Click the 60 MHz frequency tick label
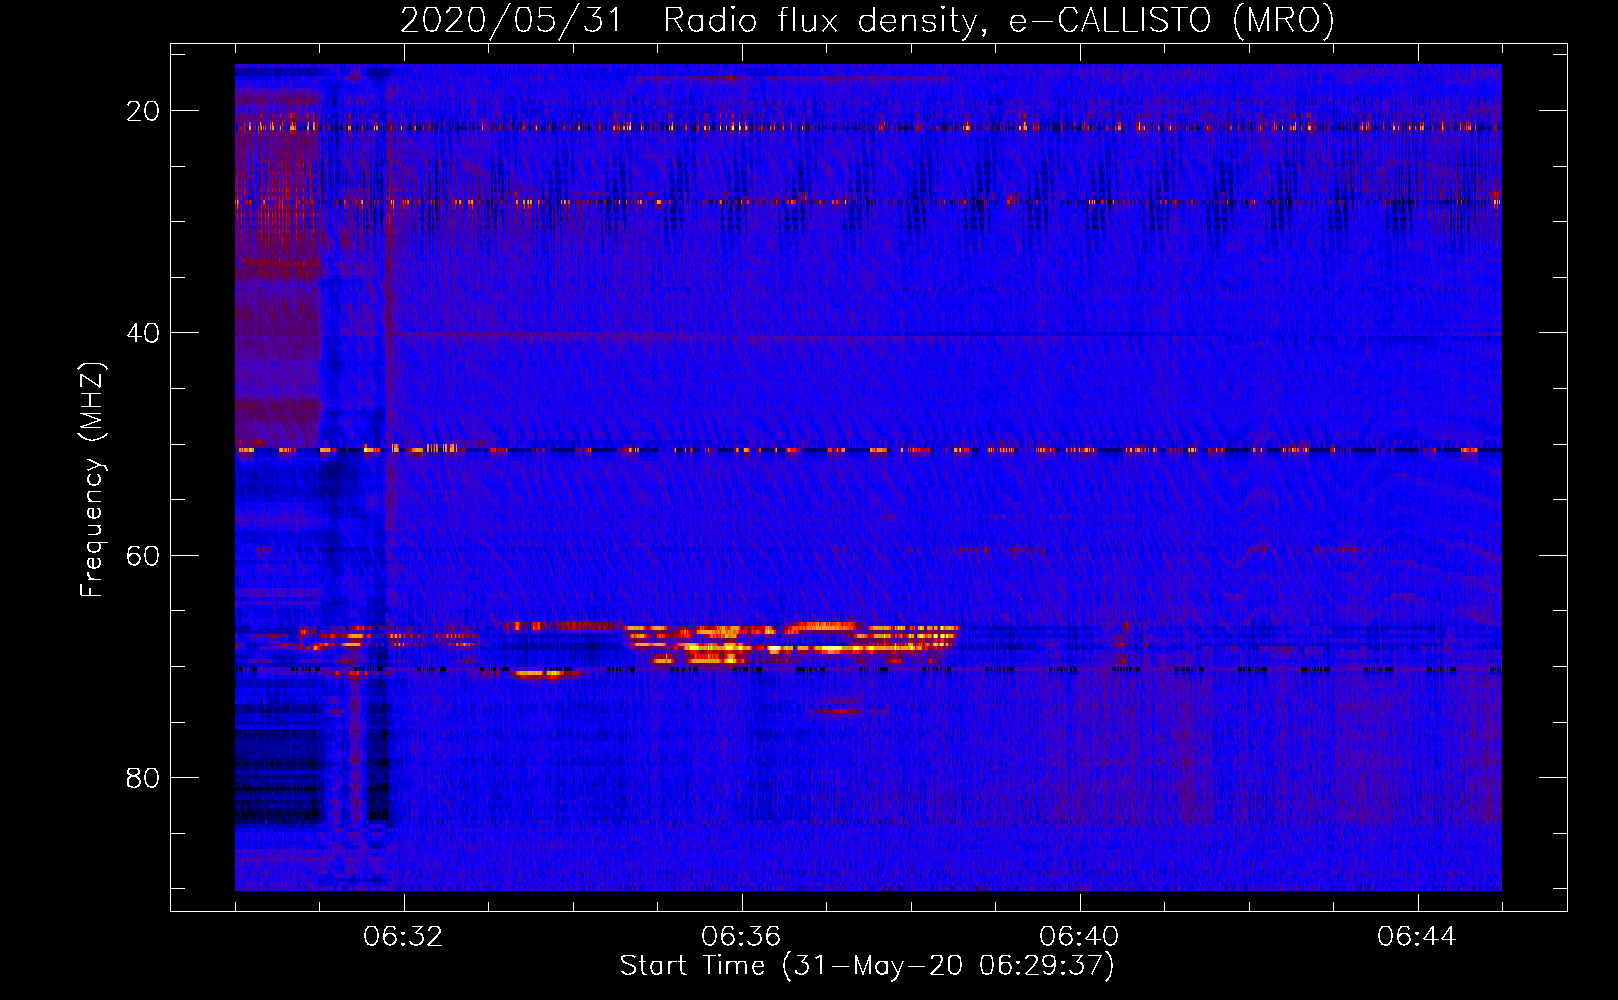 (143, 555)
